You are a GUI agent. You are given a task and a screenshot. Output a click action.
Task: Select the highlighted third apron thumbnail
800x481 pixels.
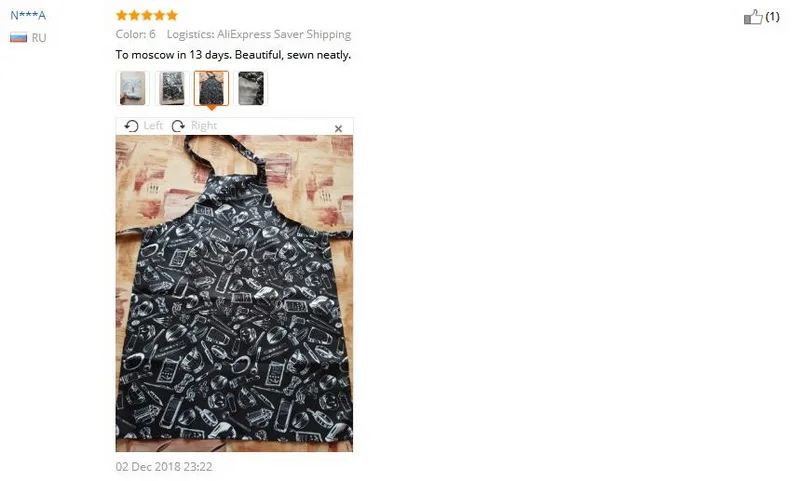[211, 88]
